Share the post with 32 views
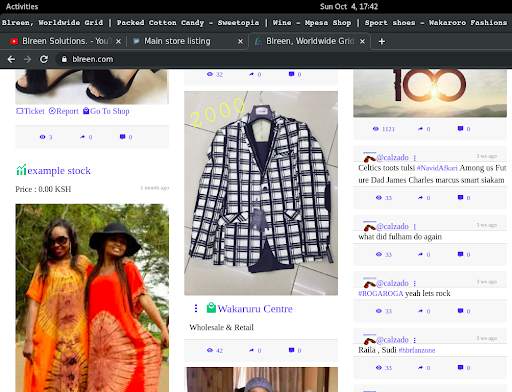Screen dimensions: 512x392 (x=251, y=74)
